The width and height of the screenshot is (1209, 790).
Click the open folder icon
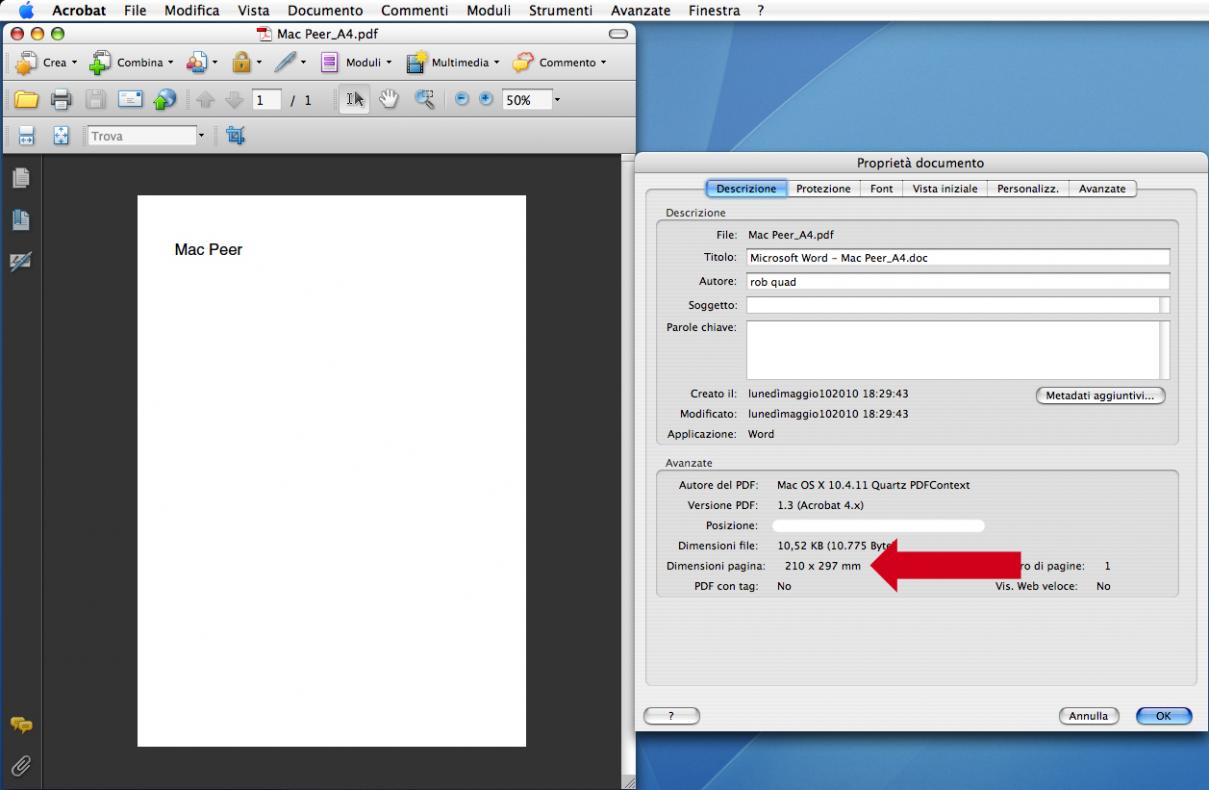pyautogui.click(x=26, y=100)
